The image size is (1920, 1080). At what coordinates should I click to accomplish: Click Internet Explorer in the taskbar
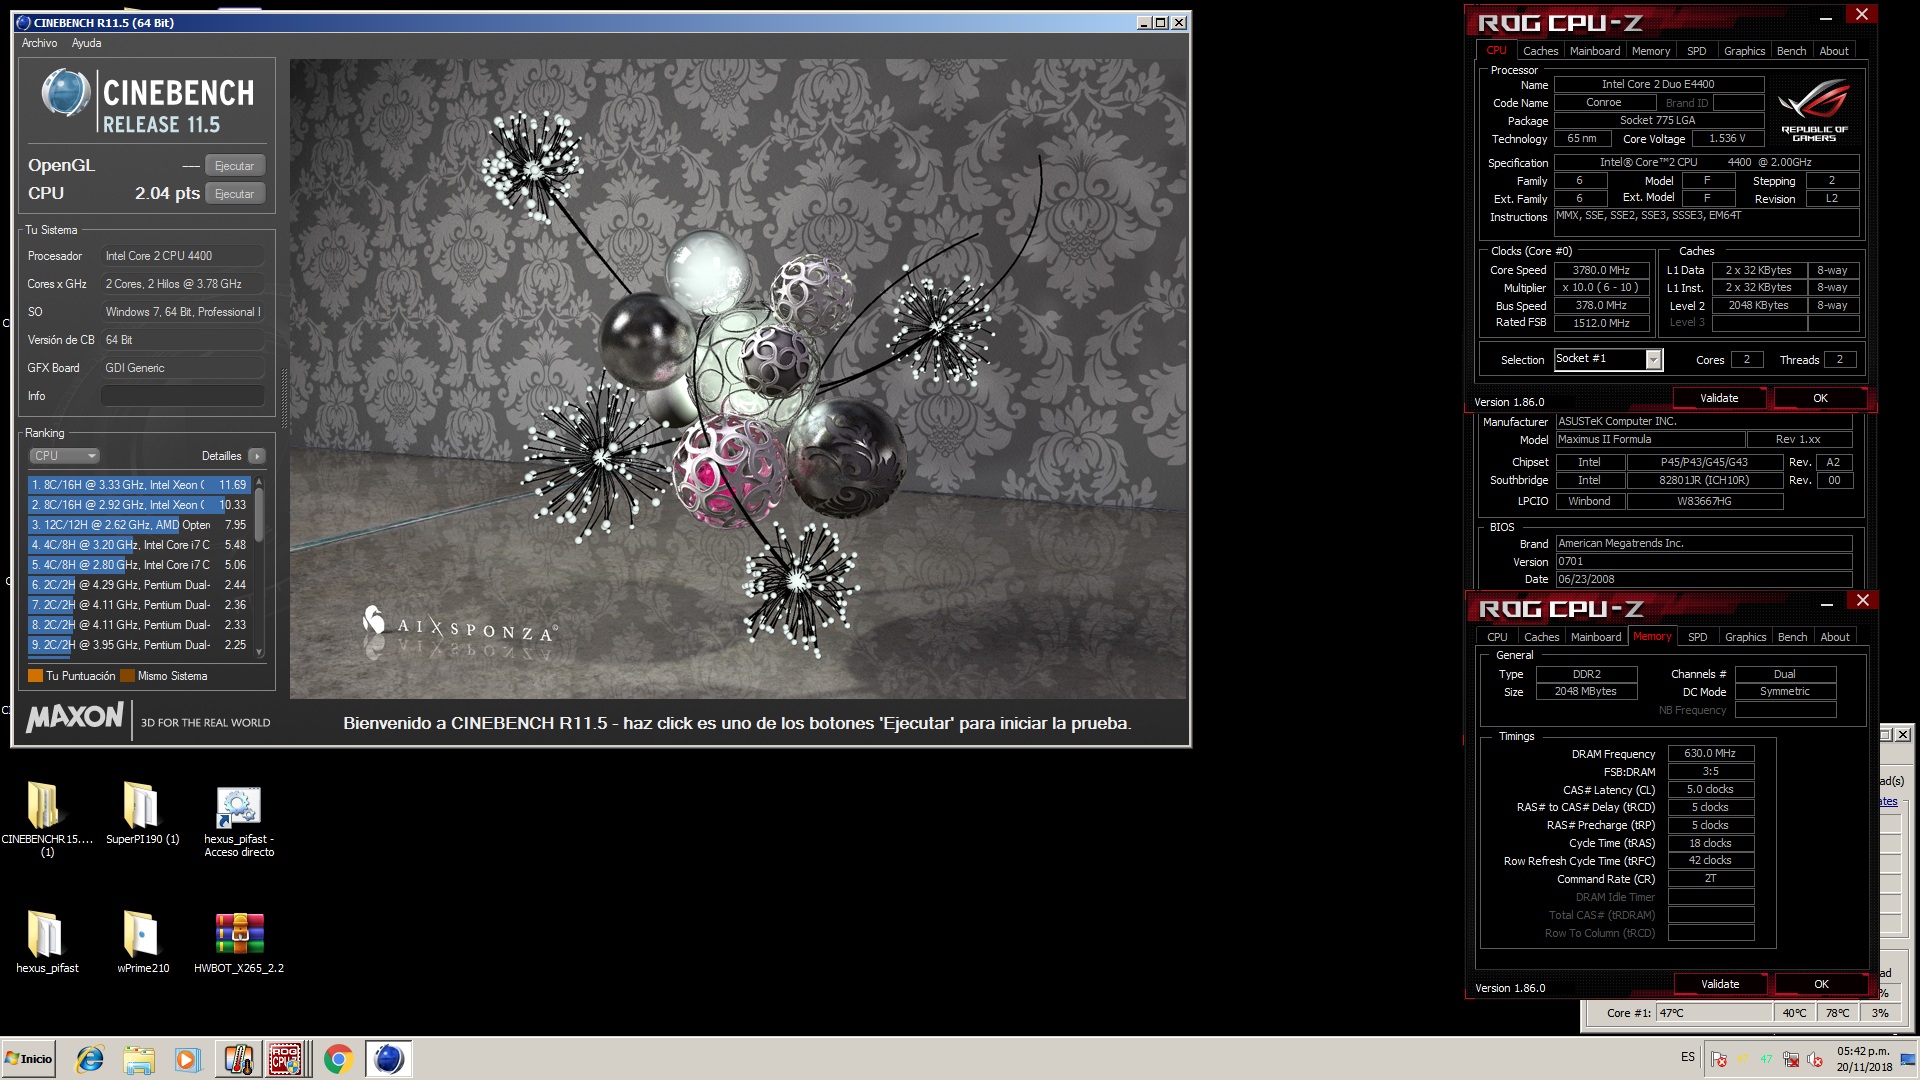90,1059
